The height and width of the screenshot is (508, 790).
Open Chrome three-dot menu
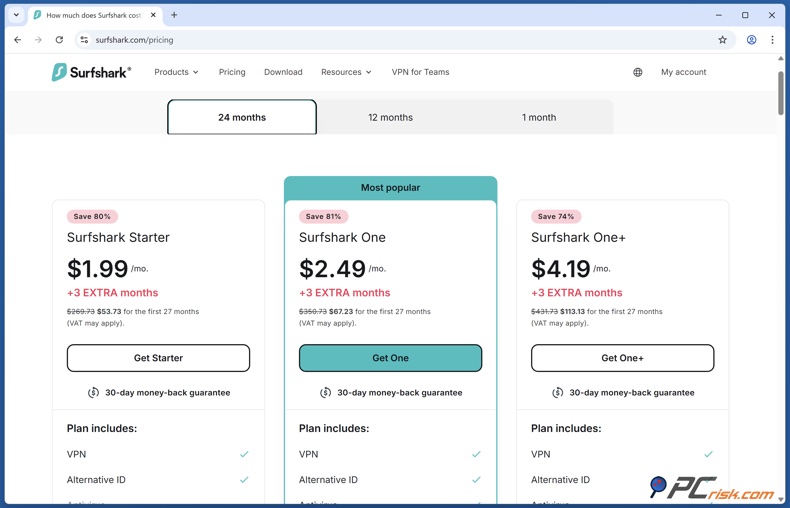tap(772, 40)
